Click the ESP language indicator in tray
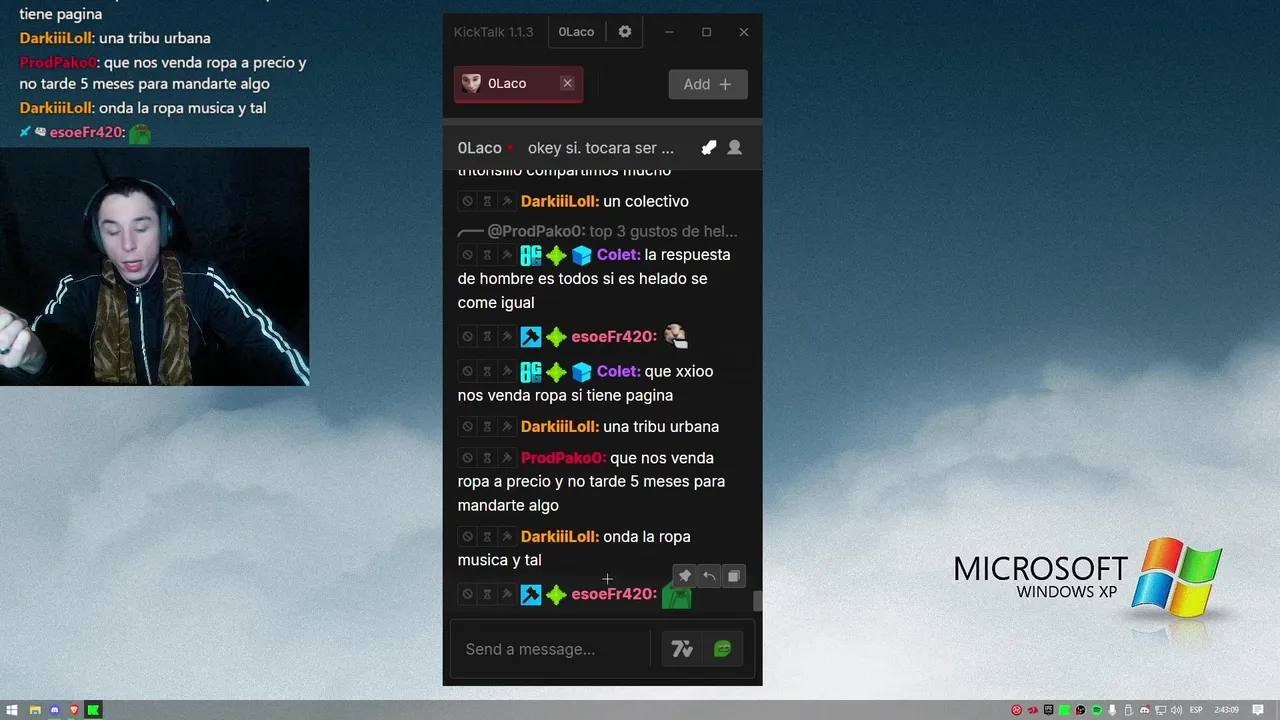The width and height of the screenshot is (1280, 720). (1196, 710)
